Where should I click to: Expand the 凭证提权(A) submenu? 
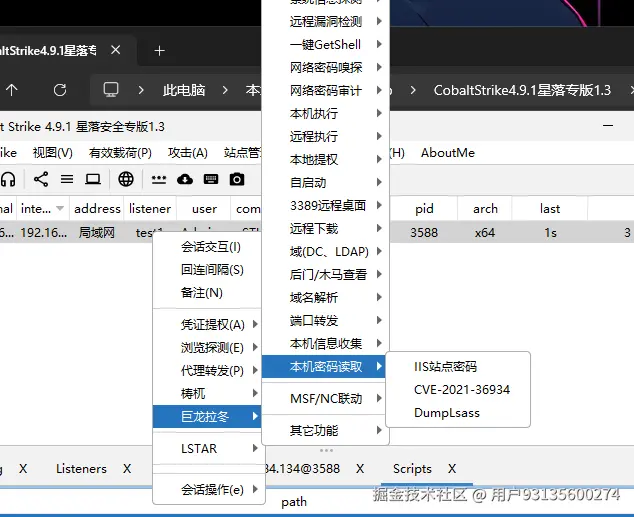coord(207,324)
